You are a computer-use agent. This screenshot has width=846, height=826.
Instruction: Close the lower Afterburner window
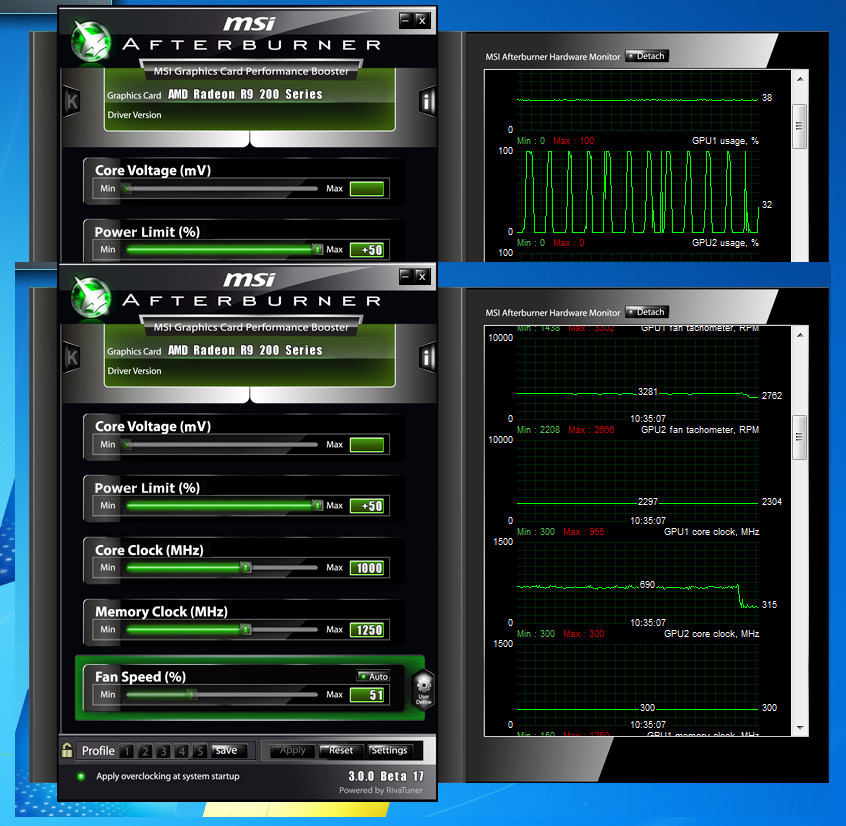[x=422, y=276]
